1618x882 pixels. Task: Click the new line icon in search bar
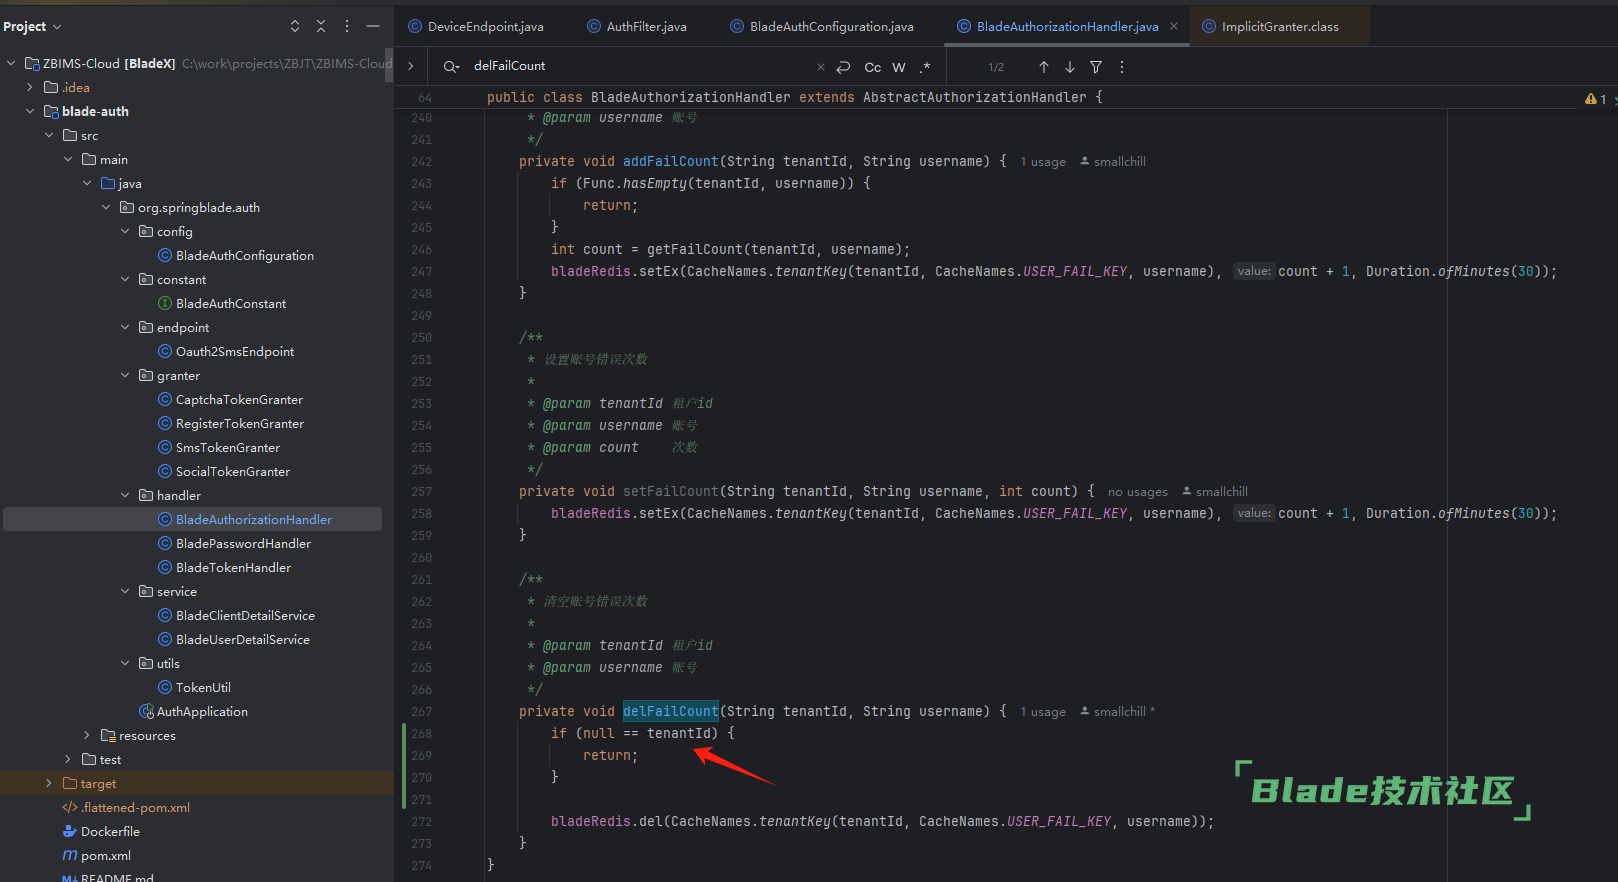point(843,67)
